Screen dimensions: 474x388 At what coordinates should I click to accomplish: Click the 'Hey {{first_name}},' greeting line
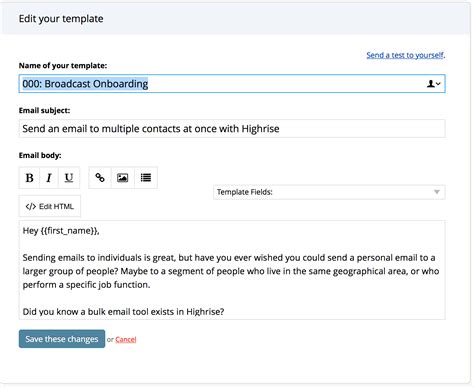[x=61, y=231]
